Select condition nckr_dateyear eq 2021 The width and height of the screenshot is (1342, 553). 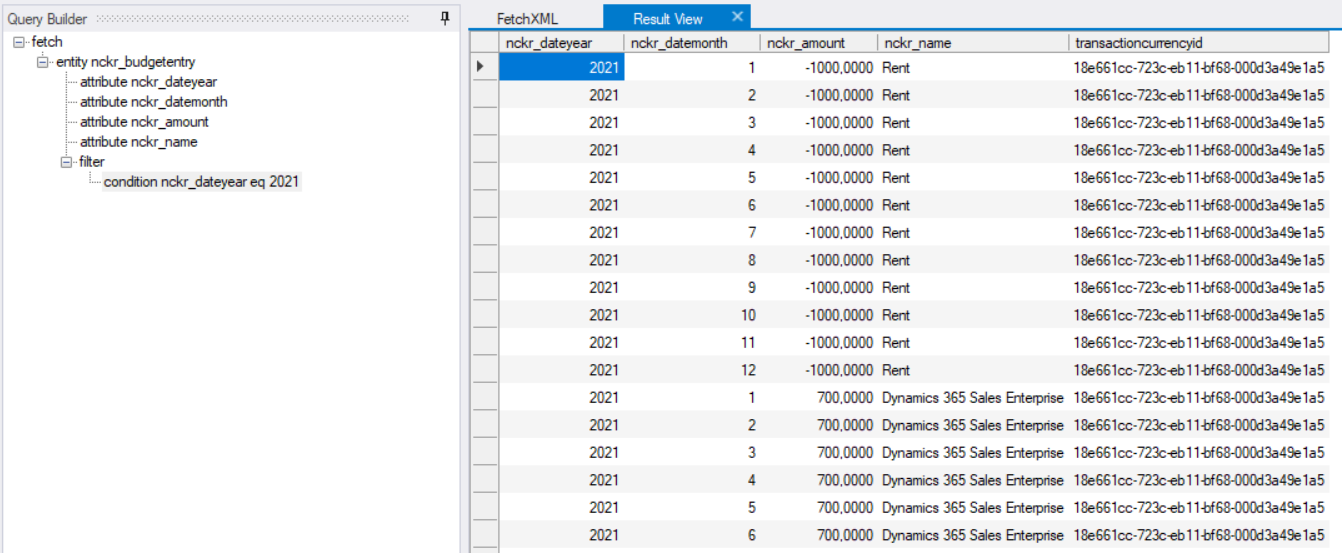[201, 182]
